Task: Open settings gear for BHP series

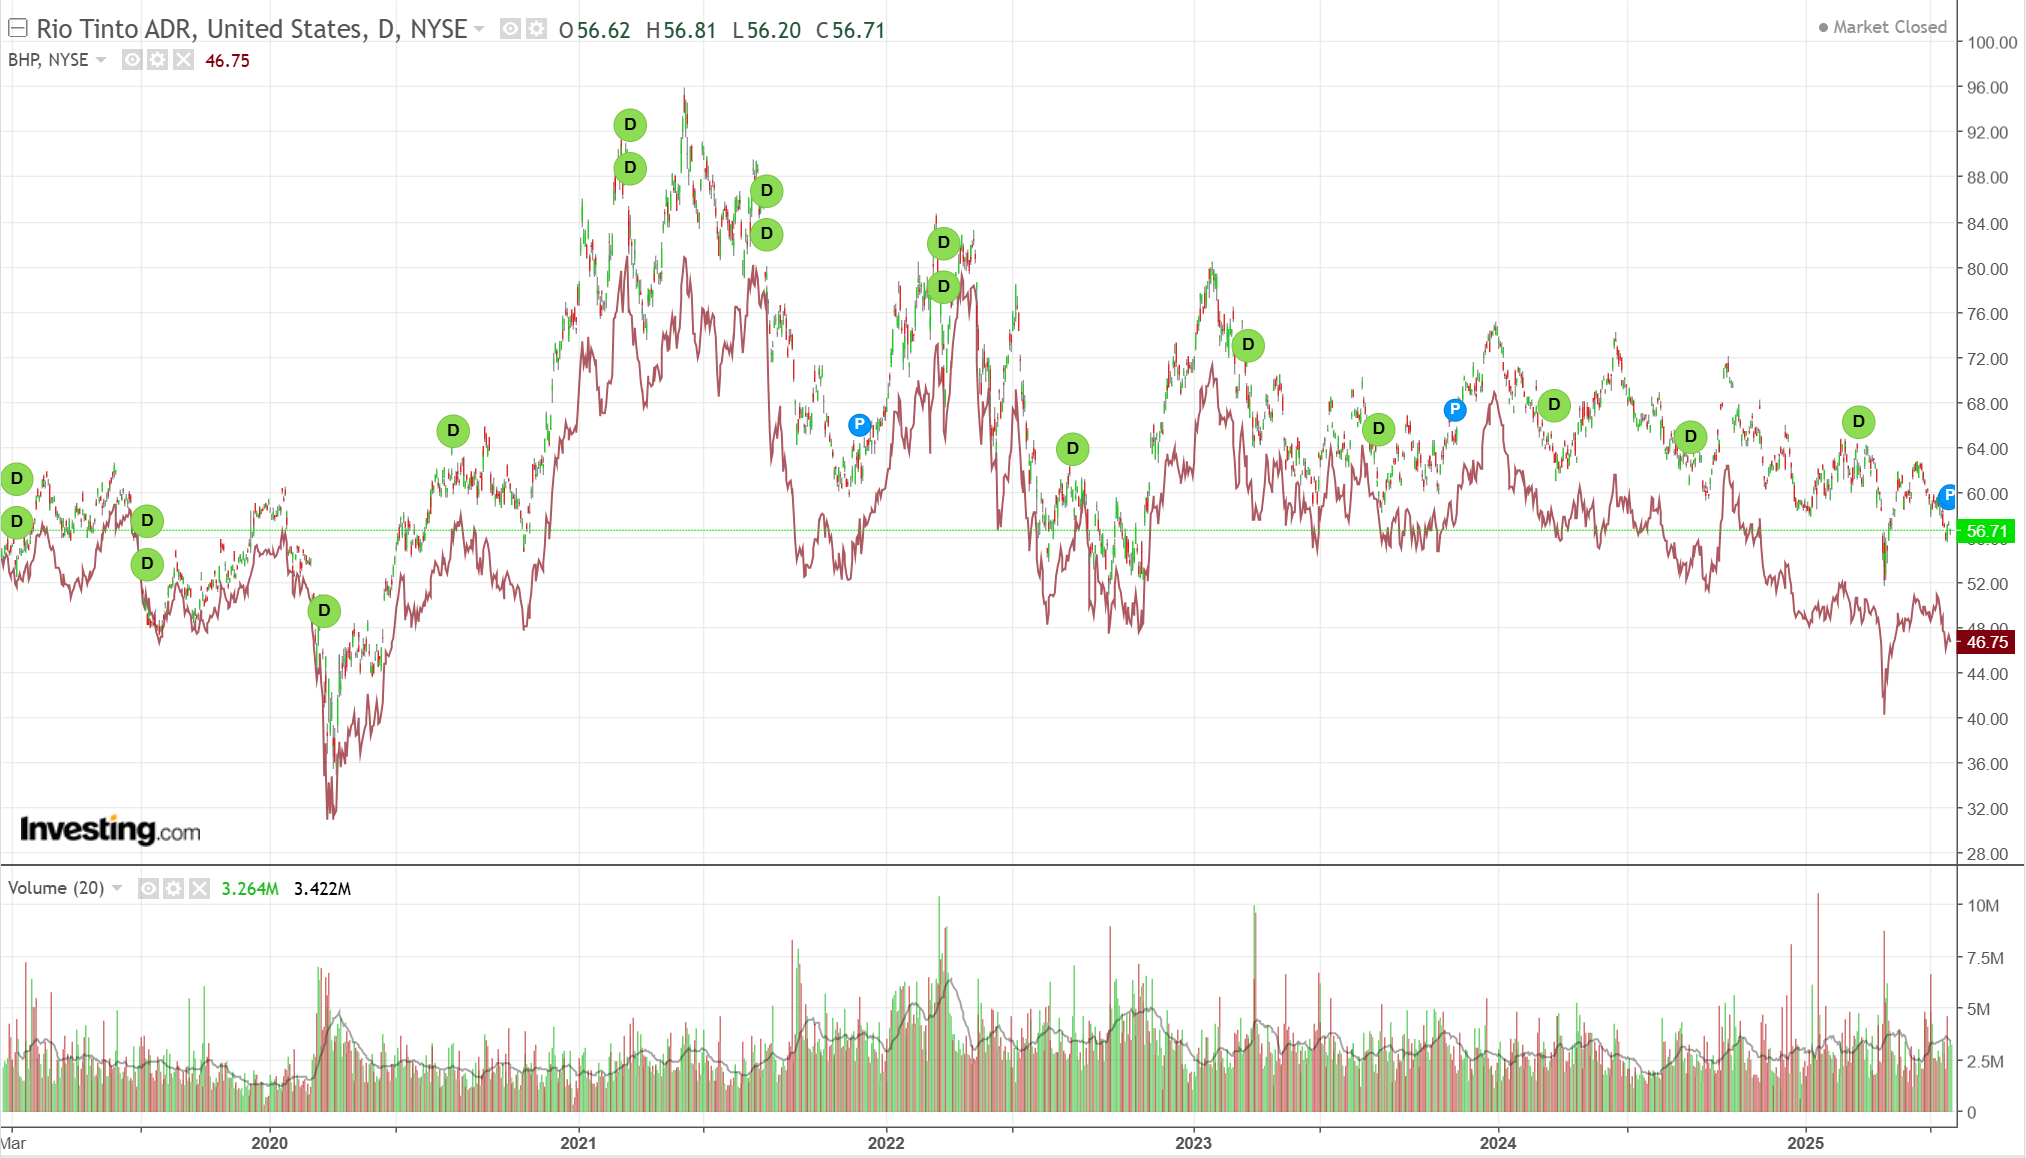Action: [158, 60]
